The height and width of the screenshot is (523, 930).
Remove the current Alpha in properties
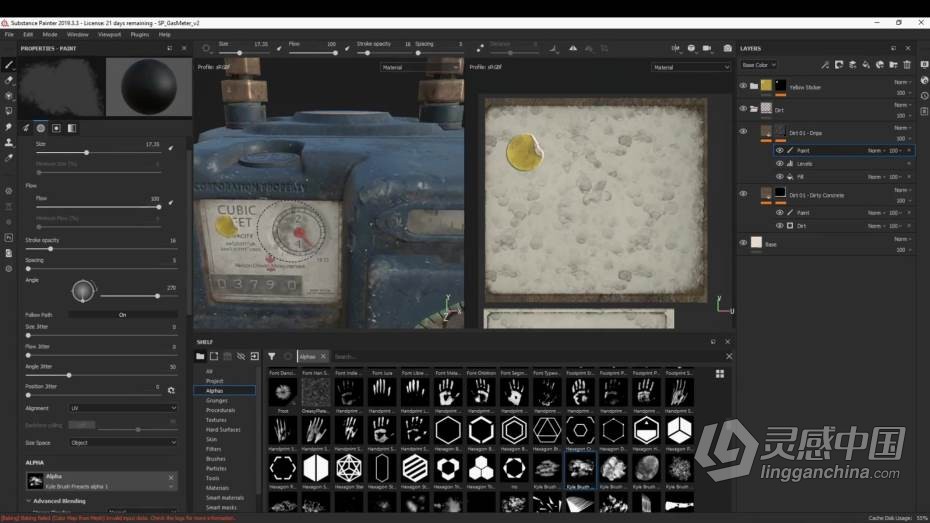(x=171, y=477)
